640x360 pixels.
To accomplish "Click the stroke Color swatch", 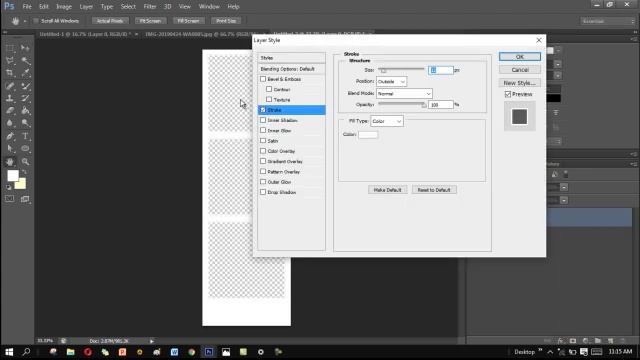I will pos(368,135).
